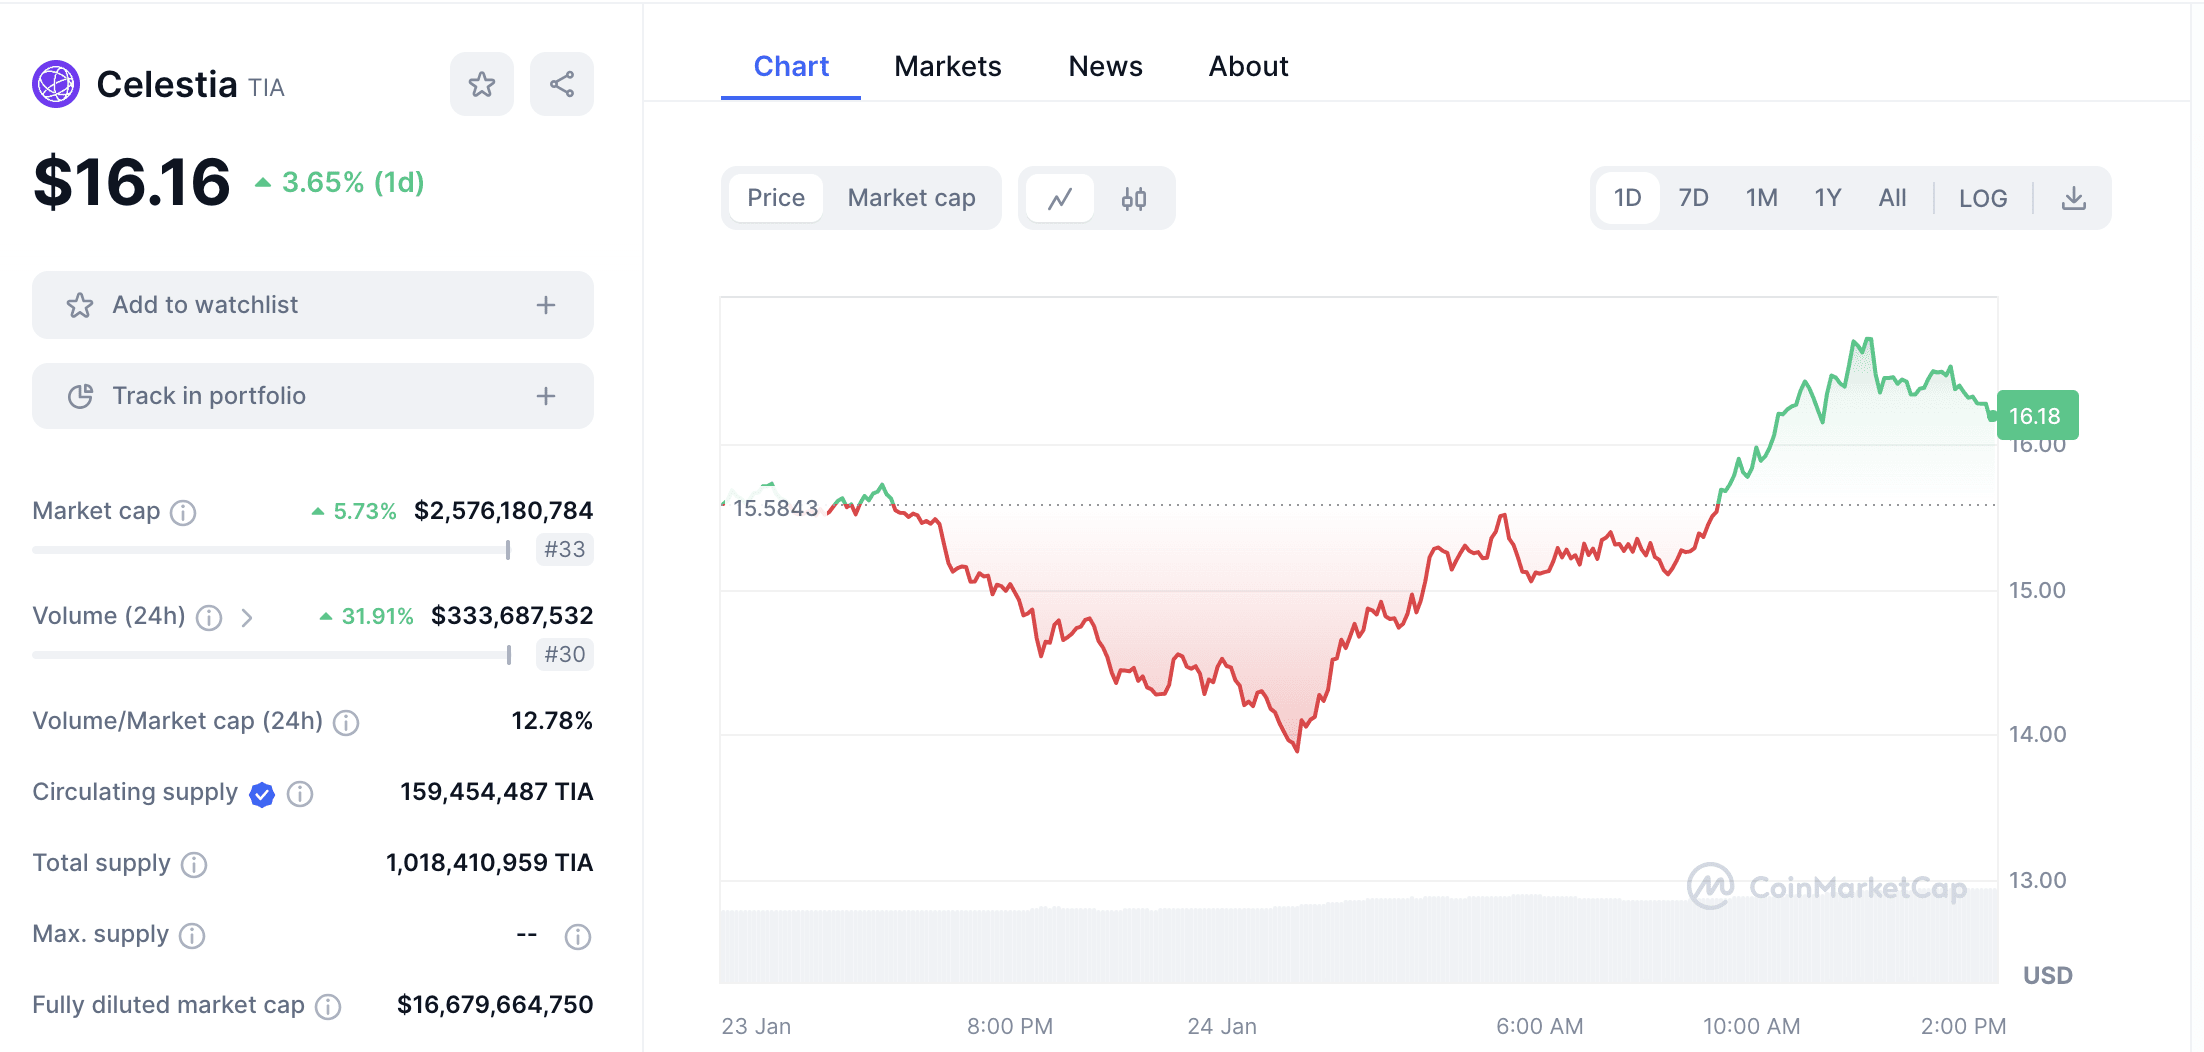This screenshot has height=1052, width=2204.
Task: Enable LOG scale on chart
Action: click(1983, 198)
